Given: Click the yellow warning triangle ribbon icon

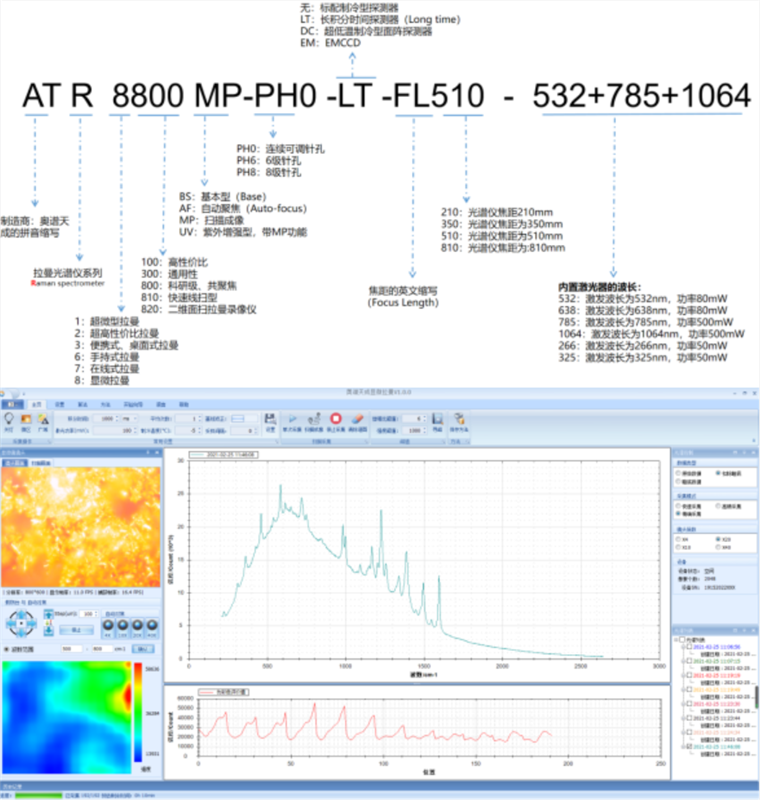Looking at the screenshot, I should coord(43,420).
